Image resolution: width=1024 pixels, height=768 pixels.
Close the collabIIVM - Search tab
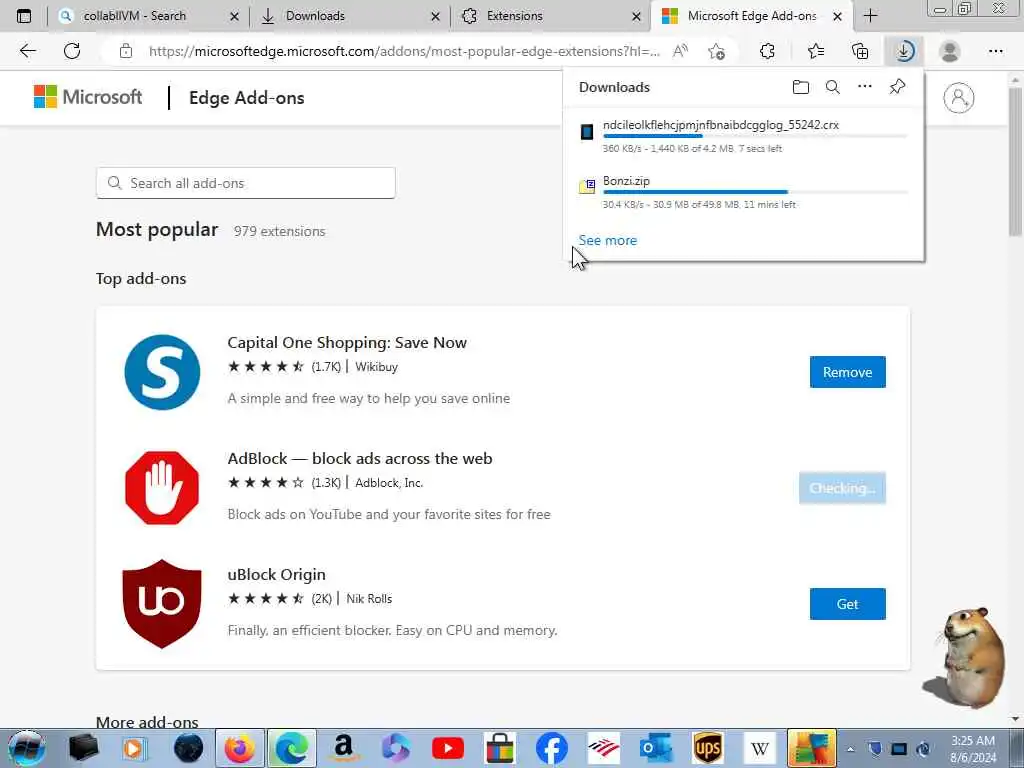tap(234, 16)
